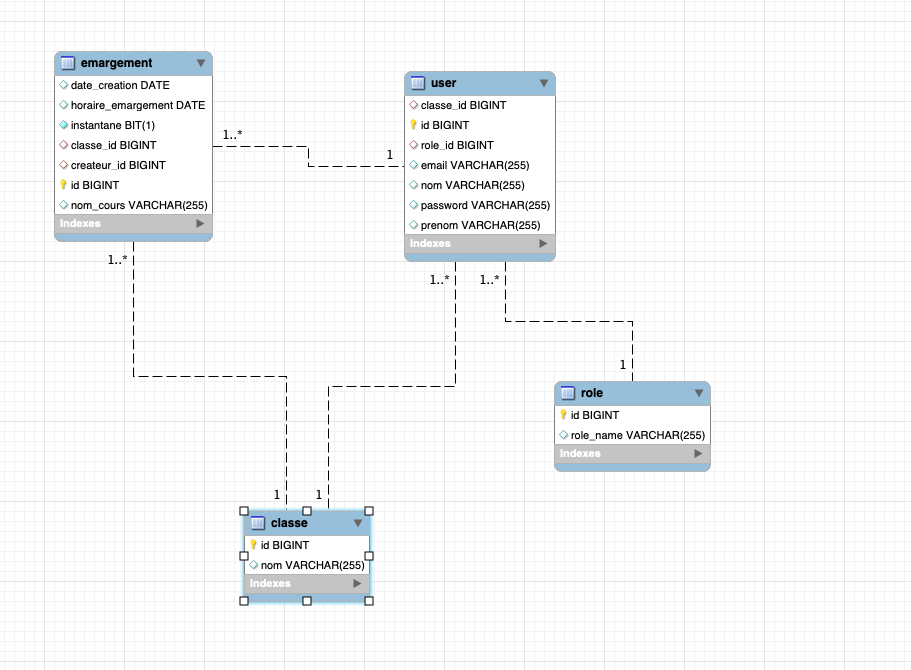Viewport: 911px width, 670px height.
Task: Click the role table icon
Action: [568, 393]
